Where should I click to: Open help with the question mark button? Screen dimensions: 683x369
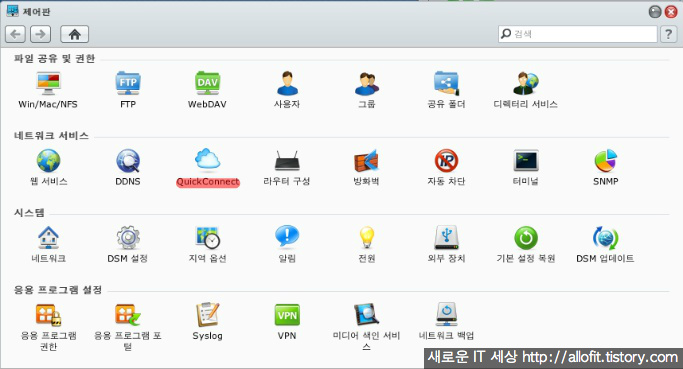[x=668, y=34]
